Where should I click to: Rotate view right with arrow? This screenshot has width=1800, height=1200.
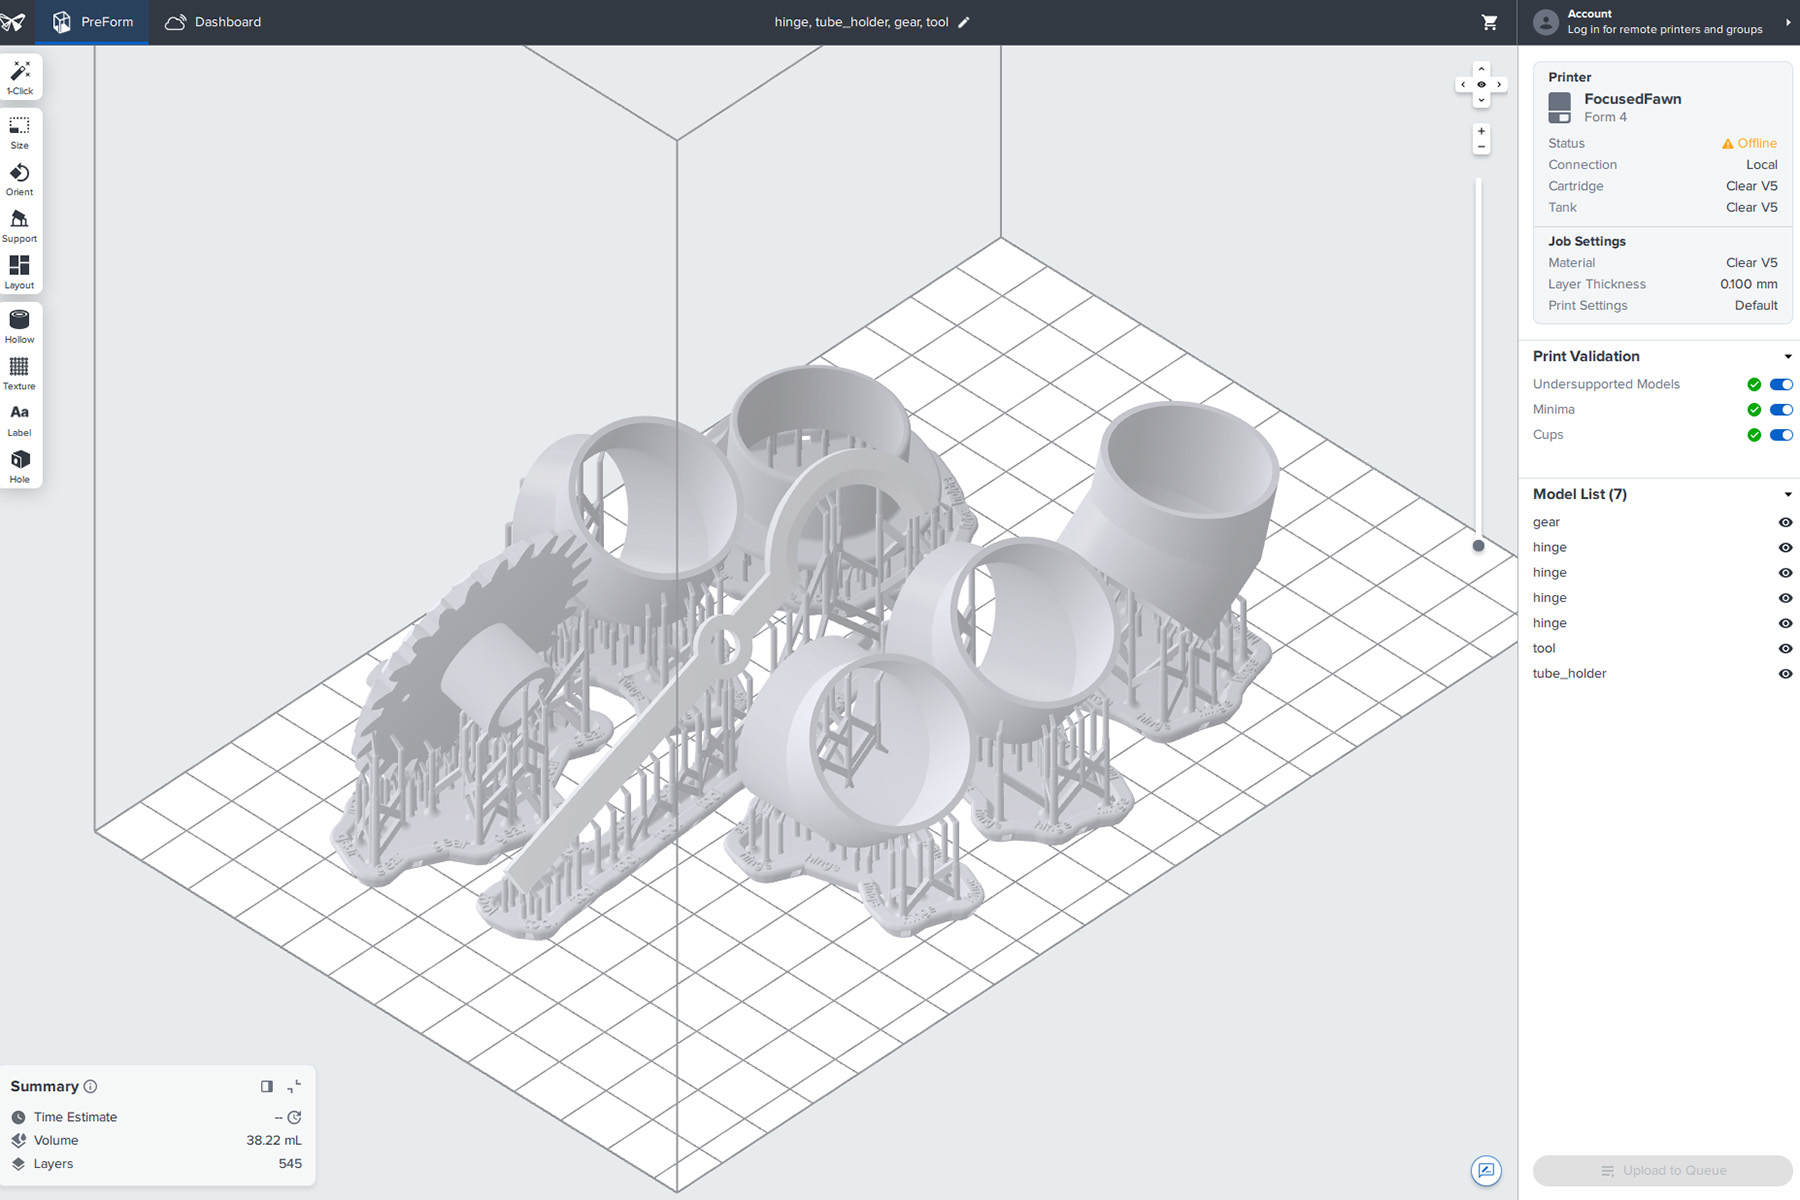(x=1499, y=85)
